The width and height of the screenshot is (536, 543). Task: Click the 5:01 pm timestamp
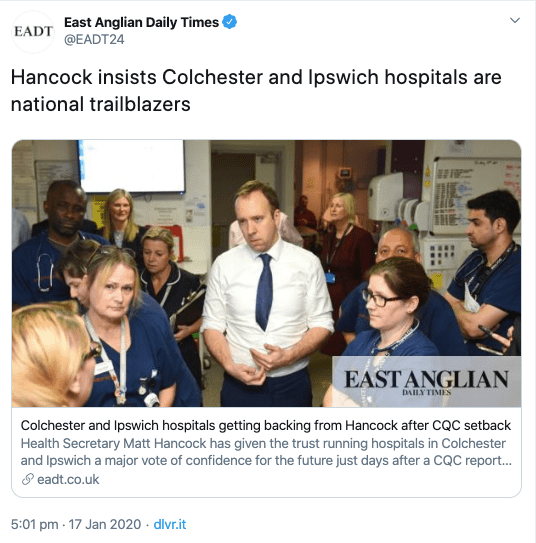(x=34, y=524)
